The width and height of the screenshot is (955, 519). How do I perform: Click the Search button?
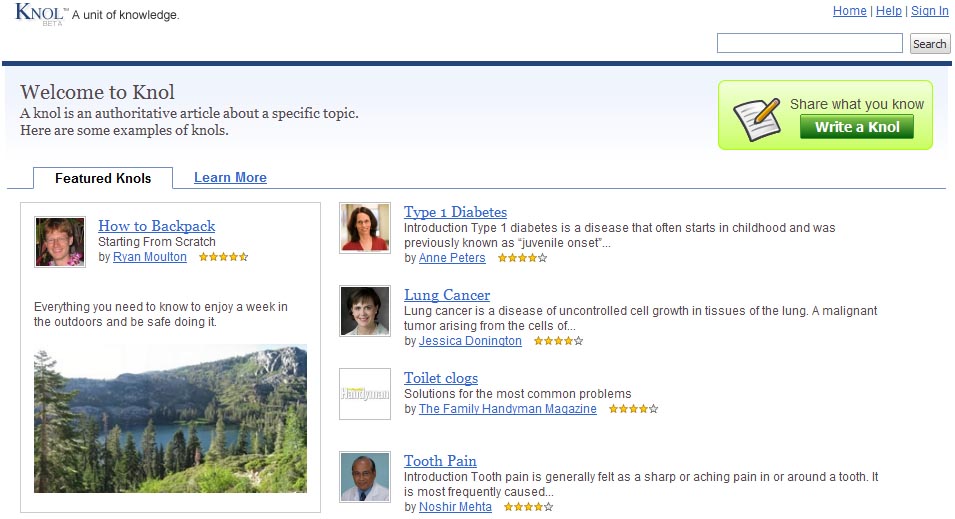click(x=929, y=44)
